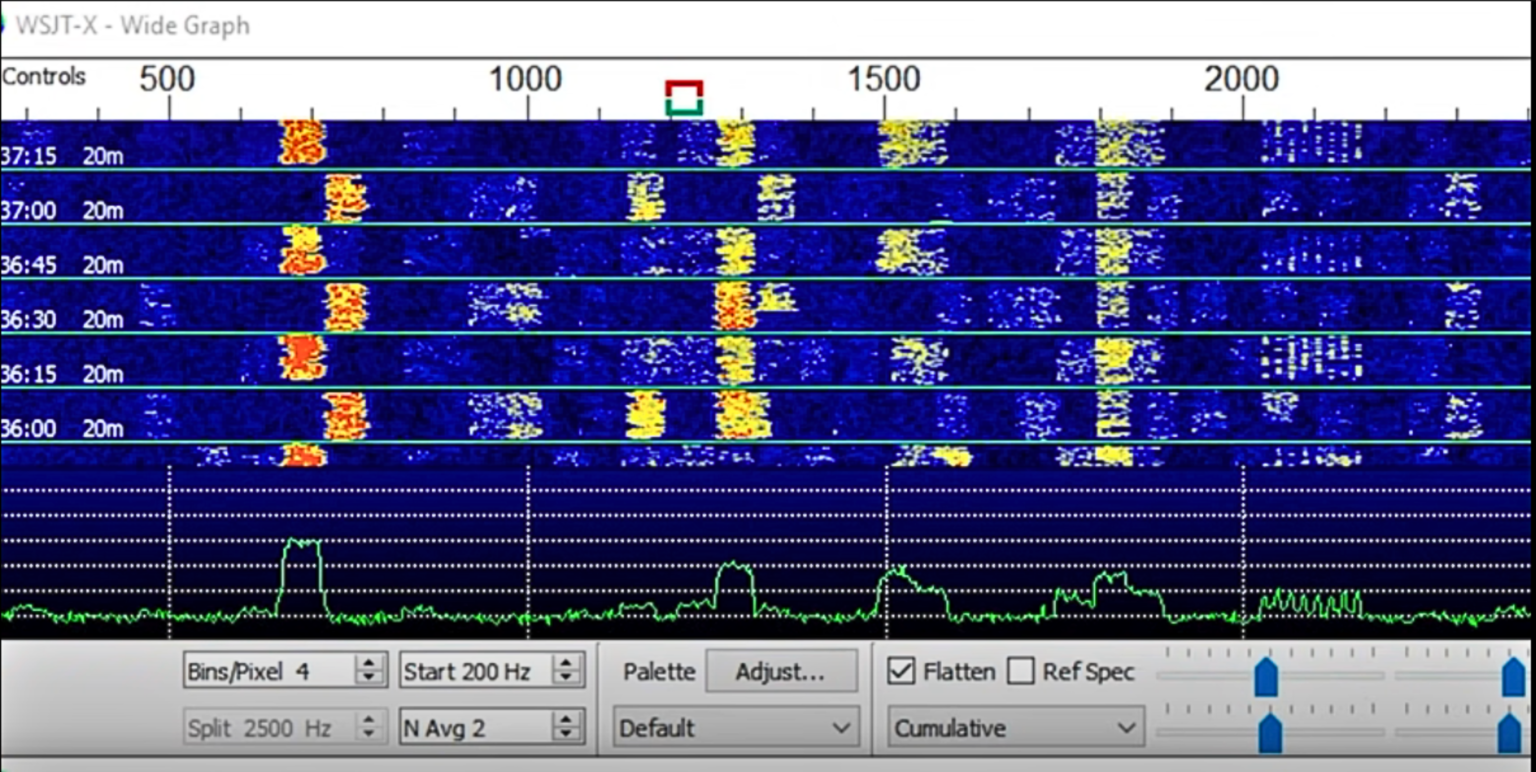1536x772 pixels.
Task: Increase N Avg using its up arrow
Action: pos(567,720)
